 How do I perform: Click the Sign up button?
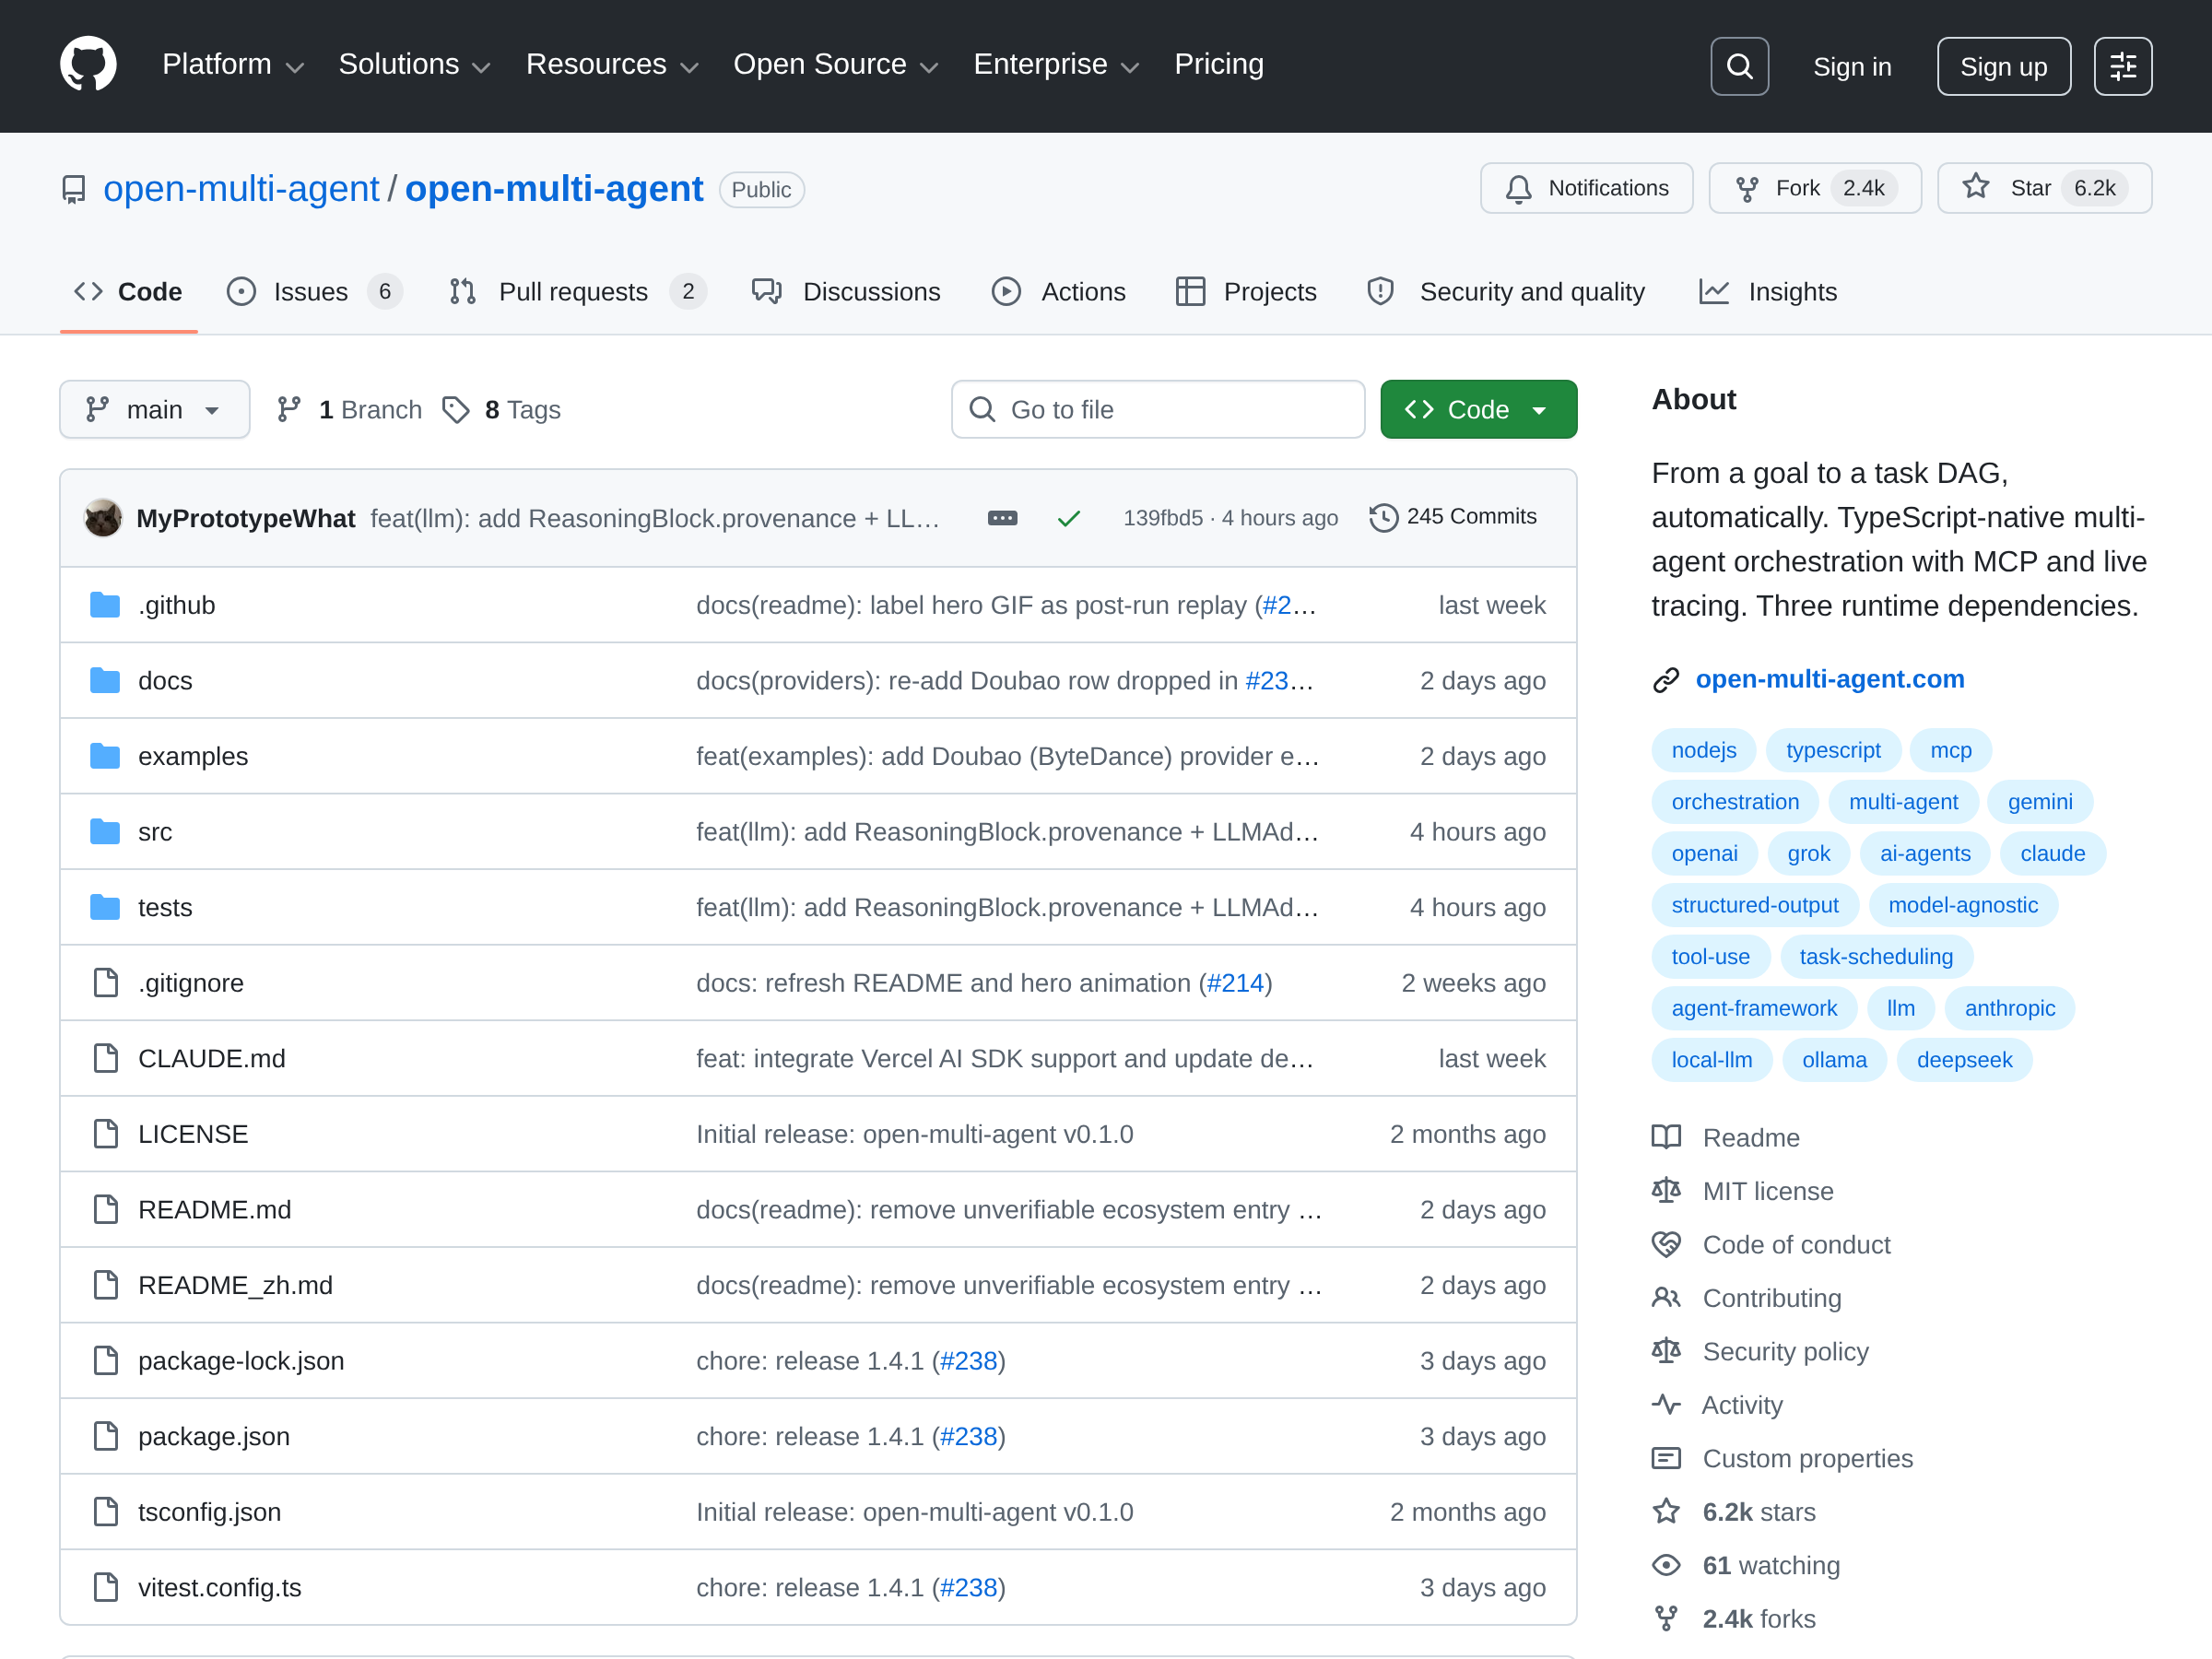(2003, 66)
